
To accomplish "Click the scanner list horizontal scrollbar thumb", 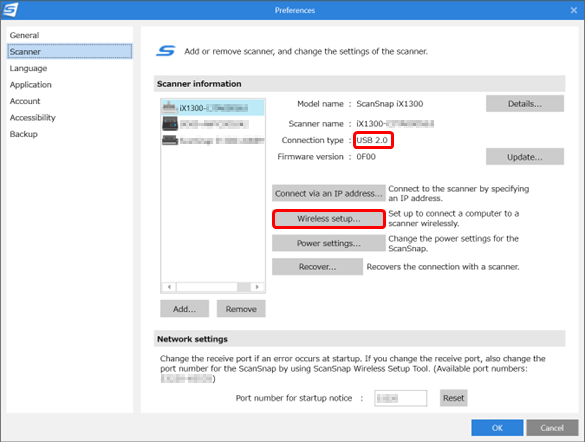I will pyautogui.click(x=207, y=287).
